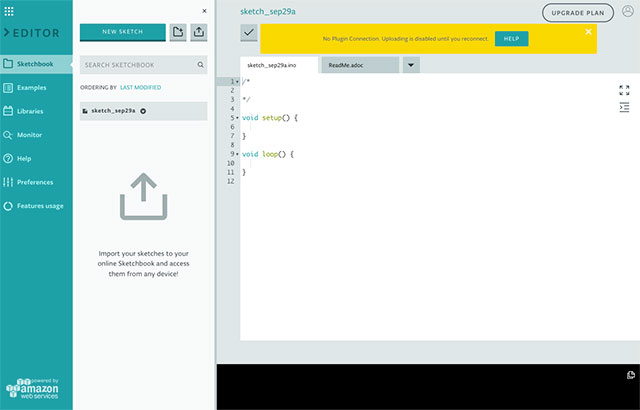Open the Examples panel in the sidebar
640x410 pixels.
pos(31,88)
